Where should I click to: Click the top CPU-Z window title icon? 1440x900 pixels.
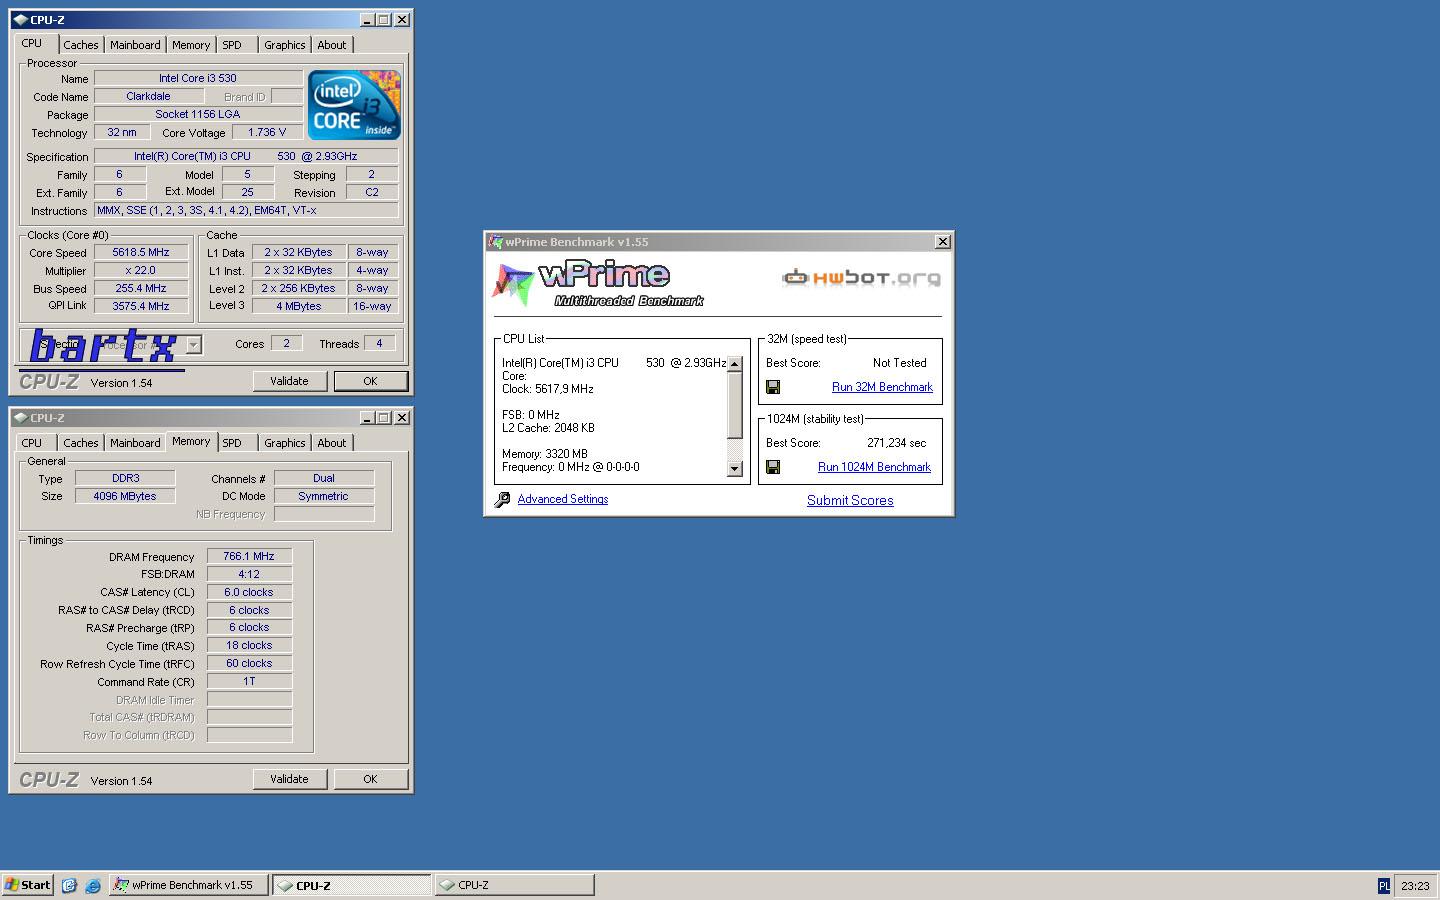(x=20, y=20)
